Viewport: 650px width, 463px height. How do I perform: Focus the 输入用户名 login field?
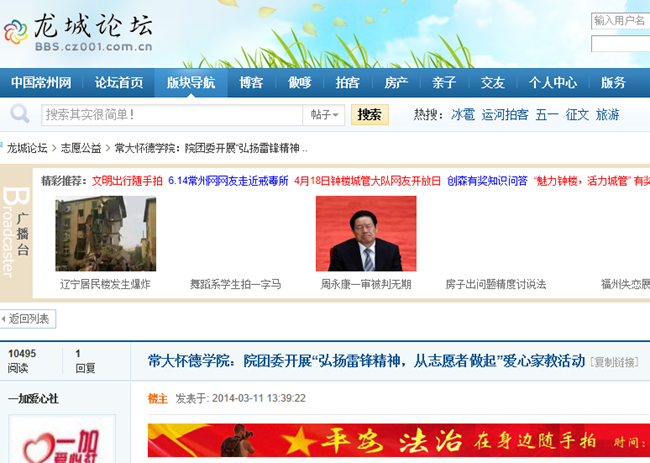[621, 21]
